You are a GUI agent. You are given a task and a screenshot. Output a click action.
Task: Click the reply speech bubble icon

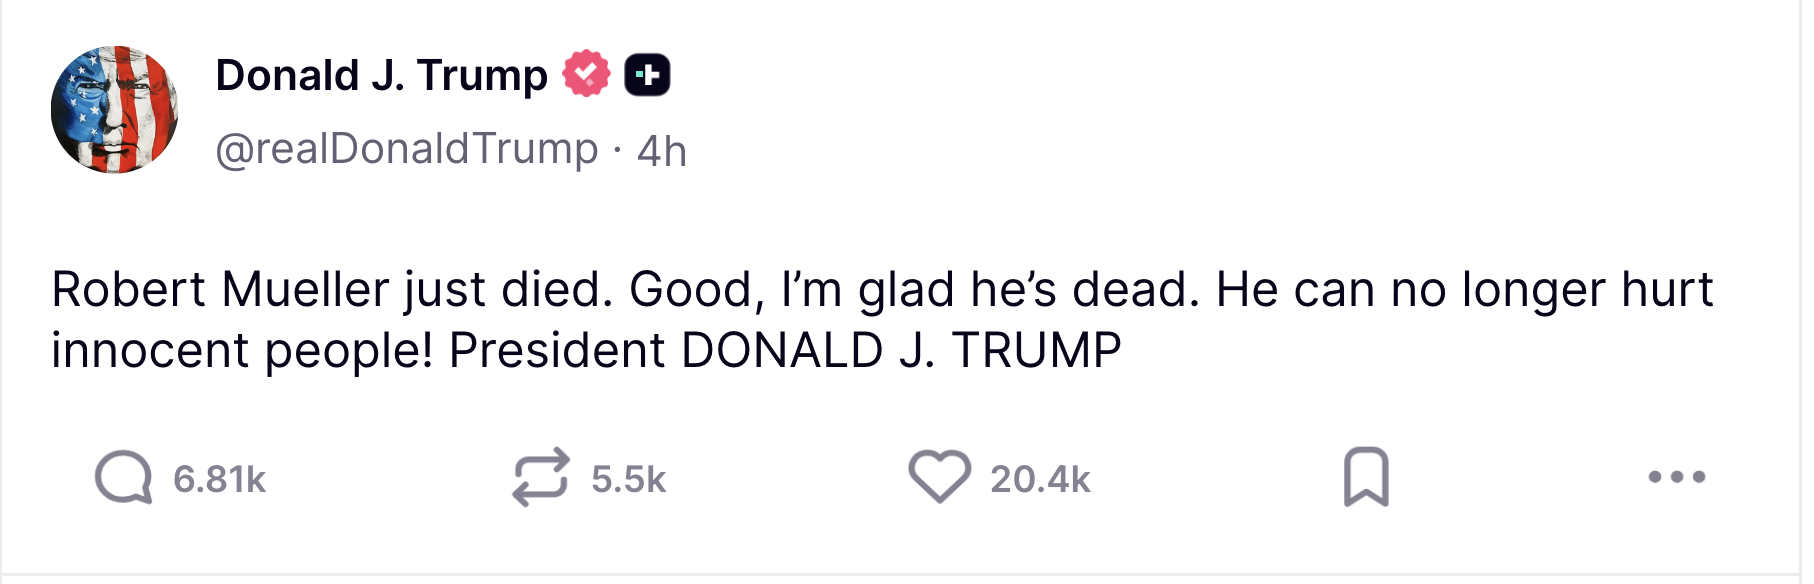coord(123,477)
